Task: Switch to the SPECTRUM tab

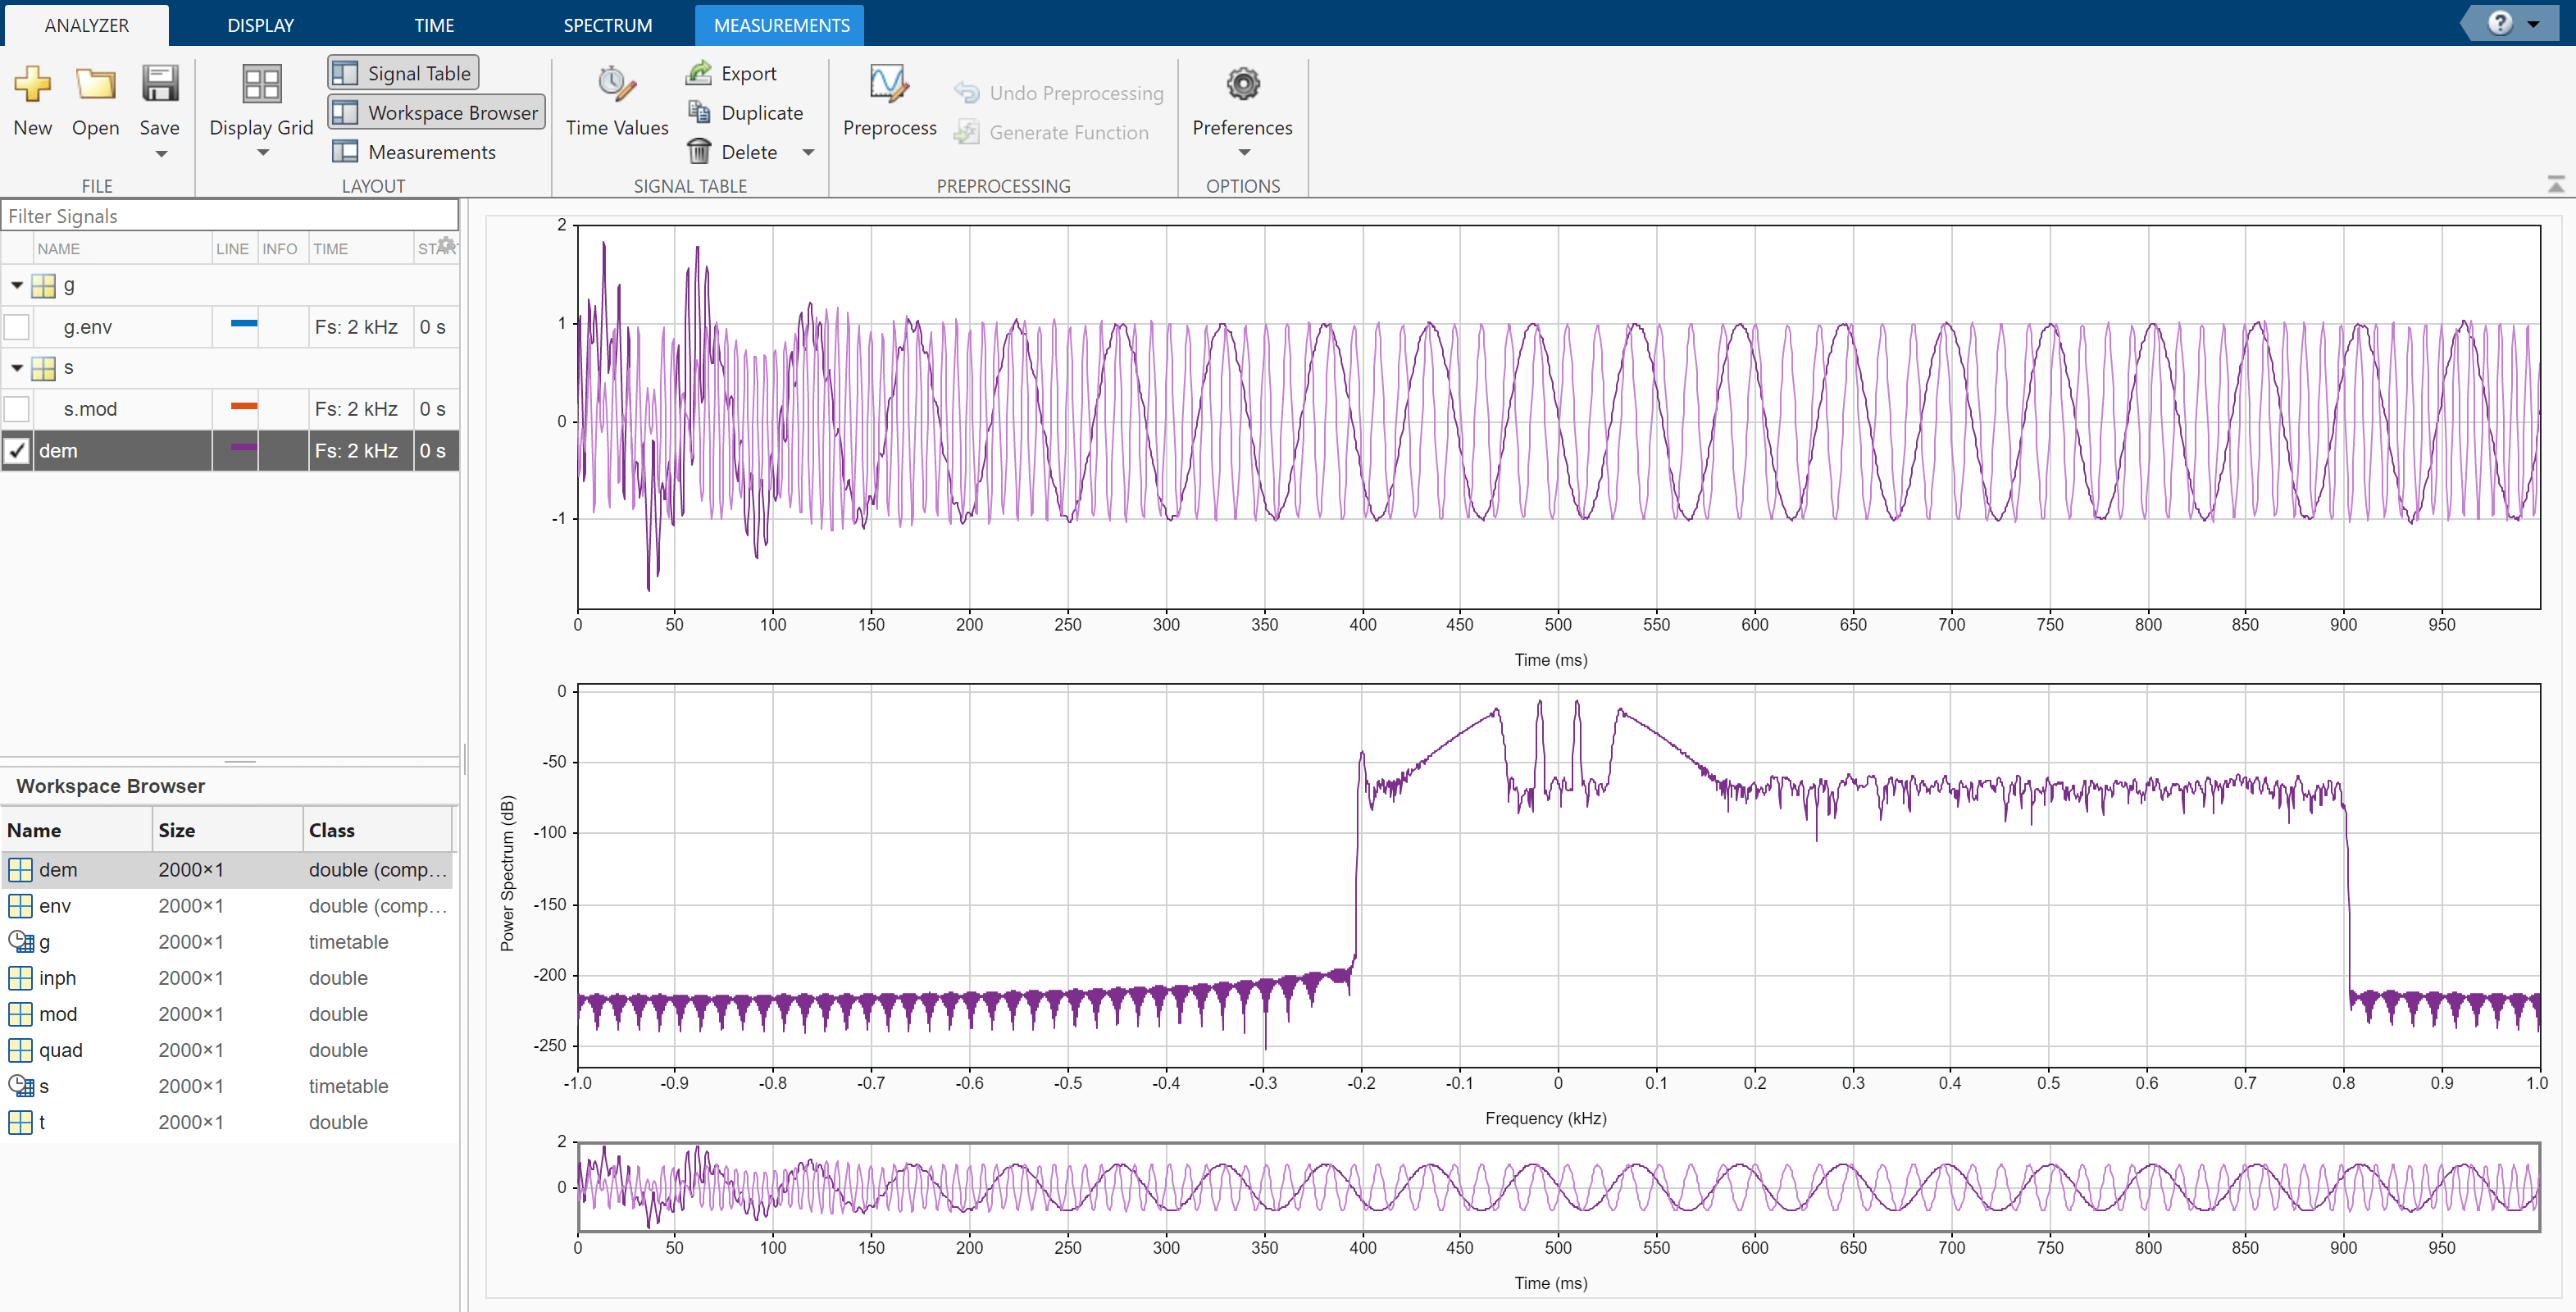Action: [x=607, y=25]
